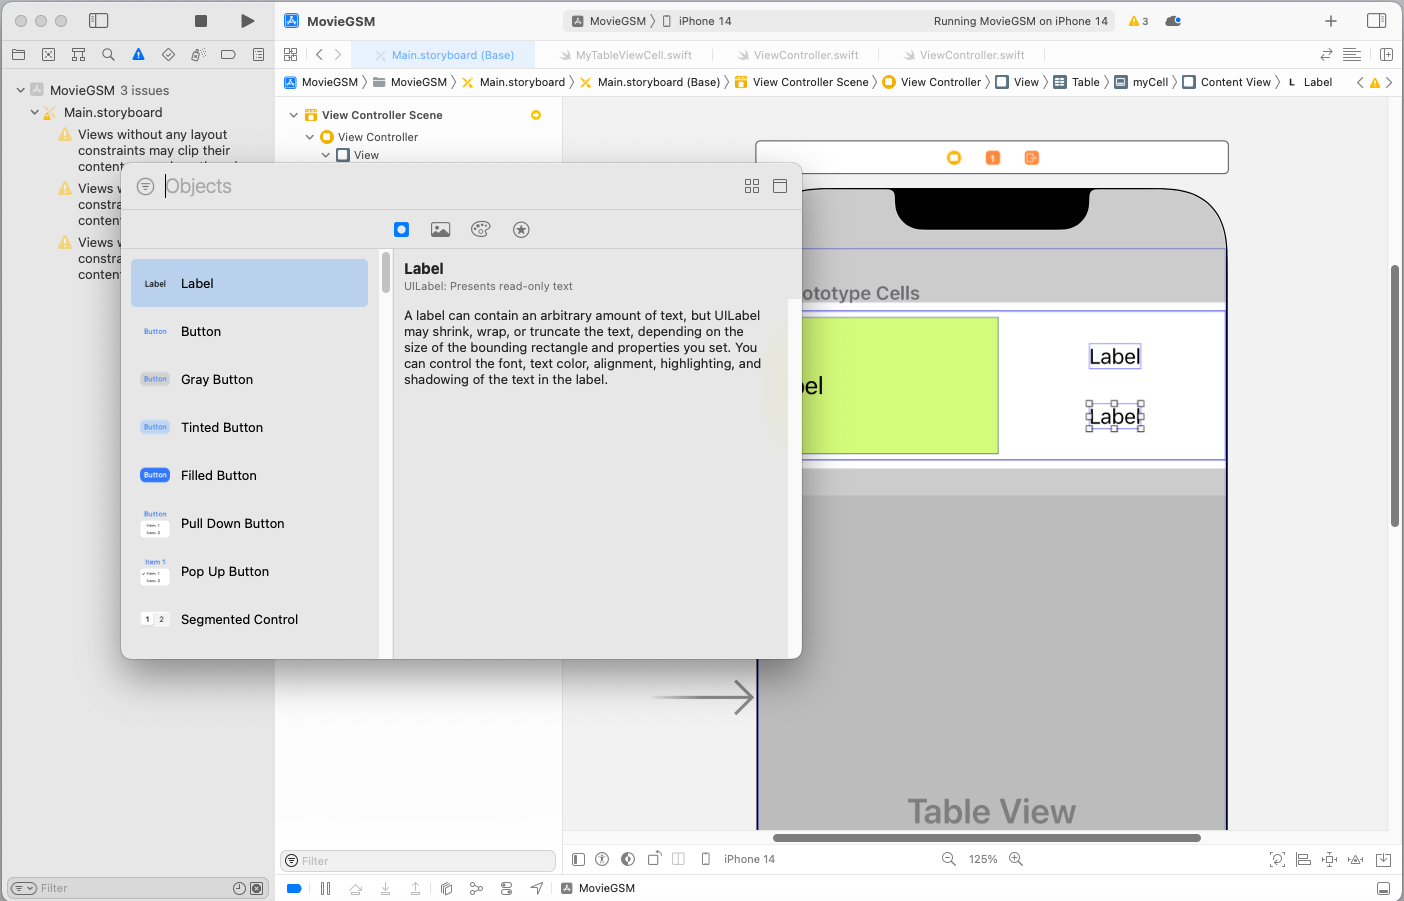Select Gray Button in the library
This screenshot has width=1404, height=901.
coord(249,379)
